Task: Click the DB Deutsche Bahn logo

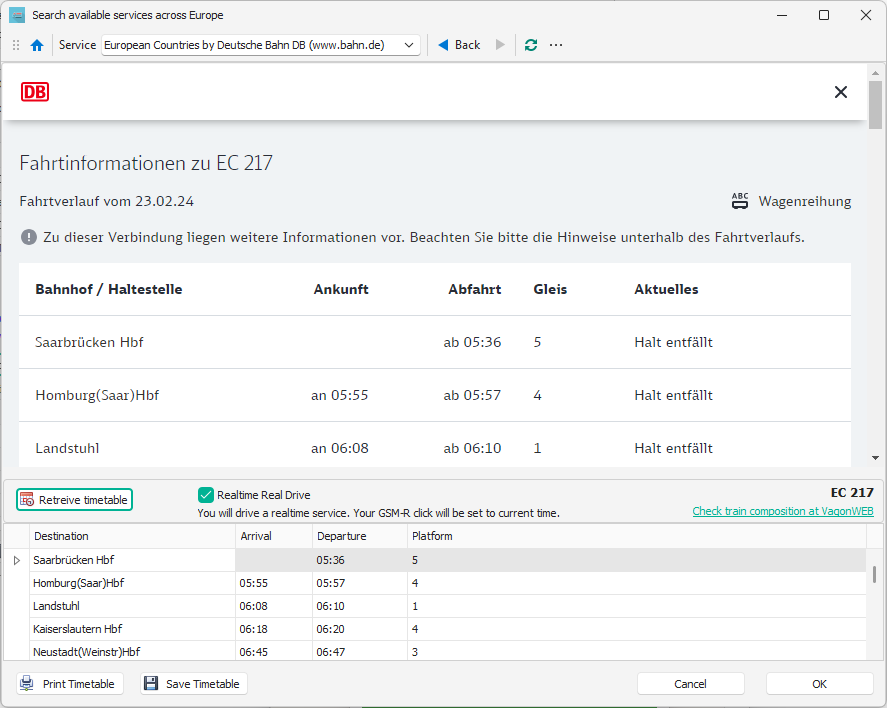Action: [x=35, y=92]
